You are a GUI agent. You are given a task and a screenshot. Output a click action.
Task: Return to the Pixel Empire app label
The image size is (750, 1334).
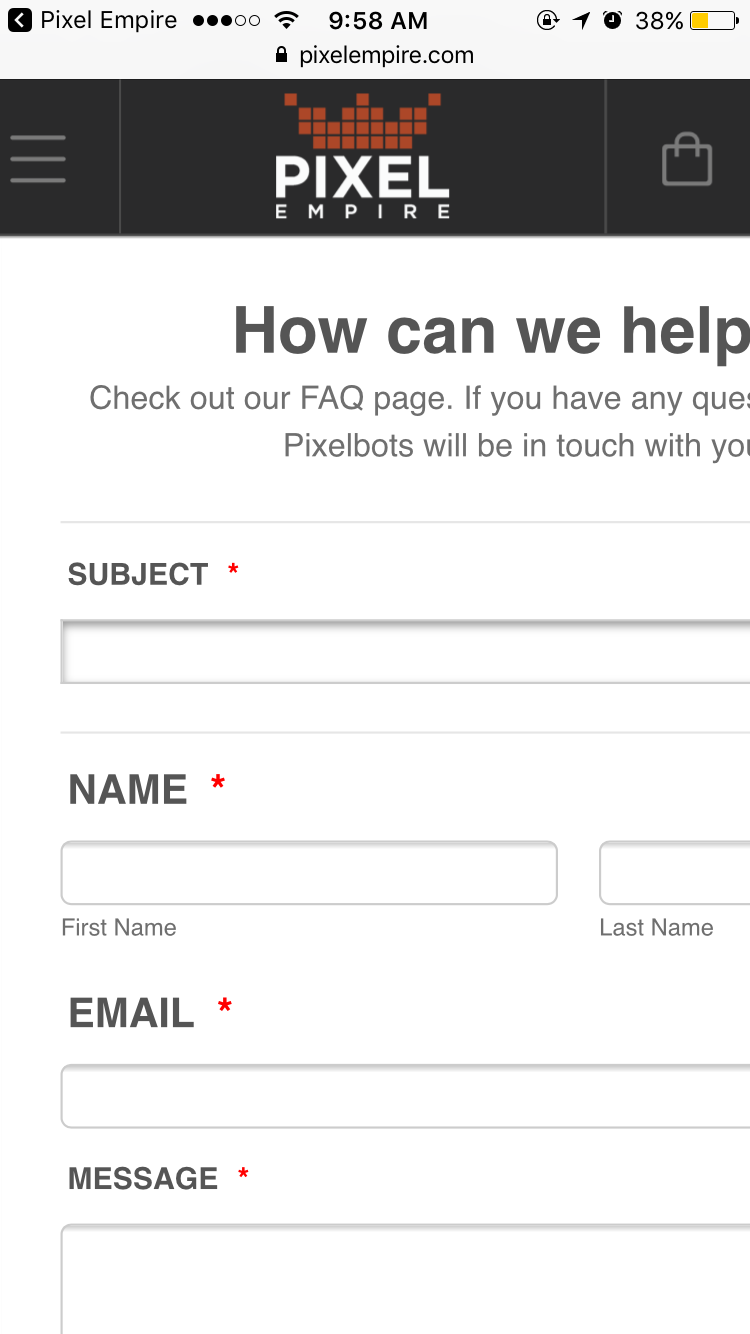(108, 20)
